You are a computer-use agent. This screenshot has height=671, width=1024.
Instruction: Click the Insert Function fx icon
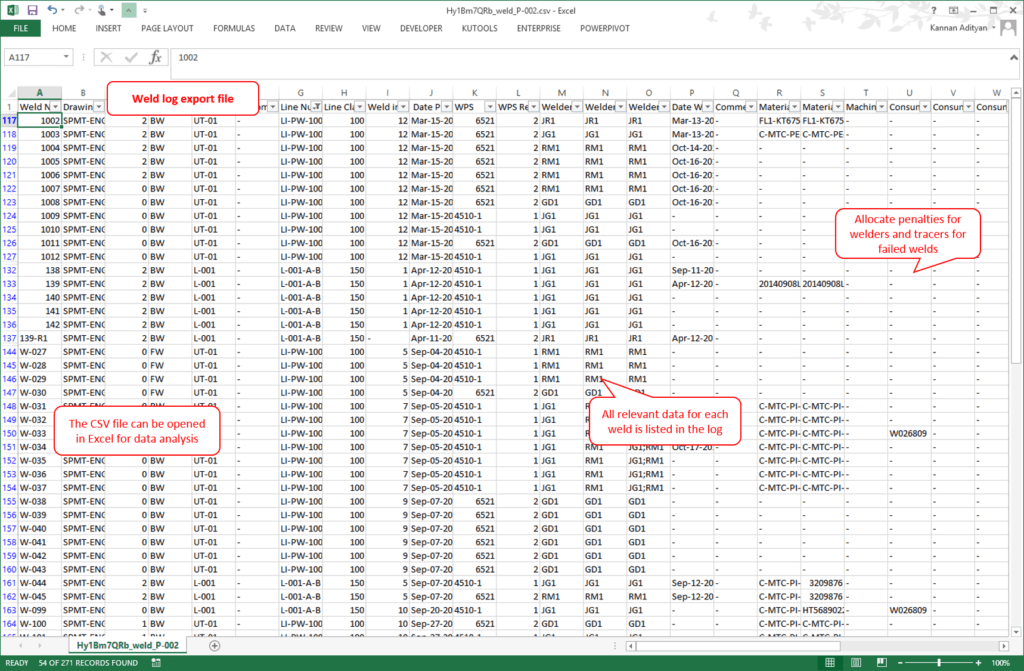tap(155, 57)
